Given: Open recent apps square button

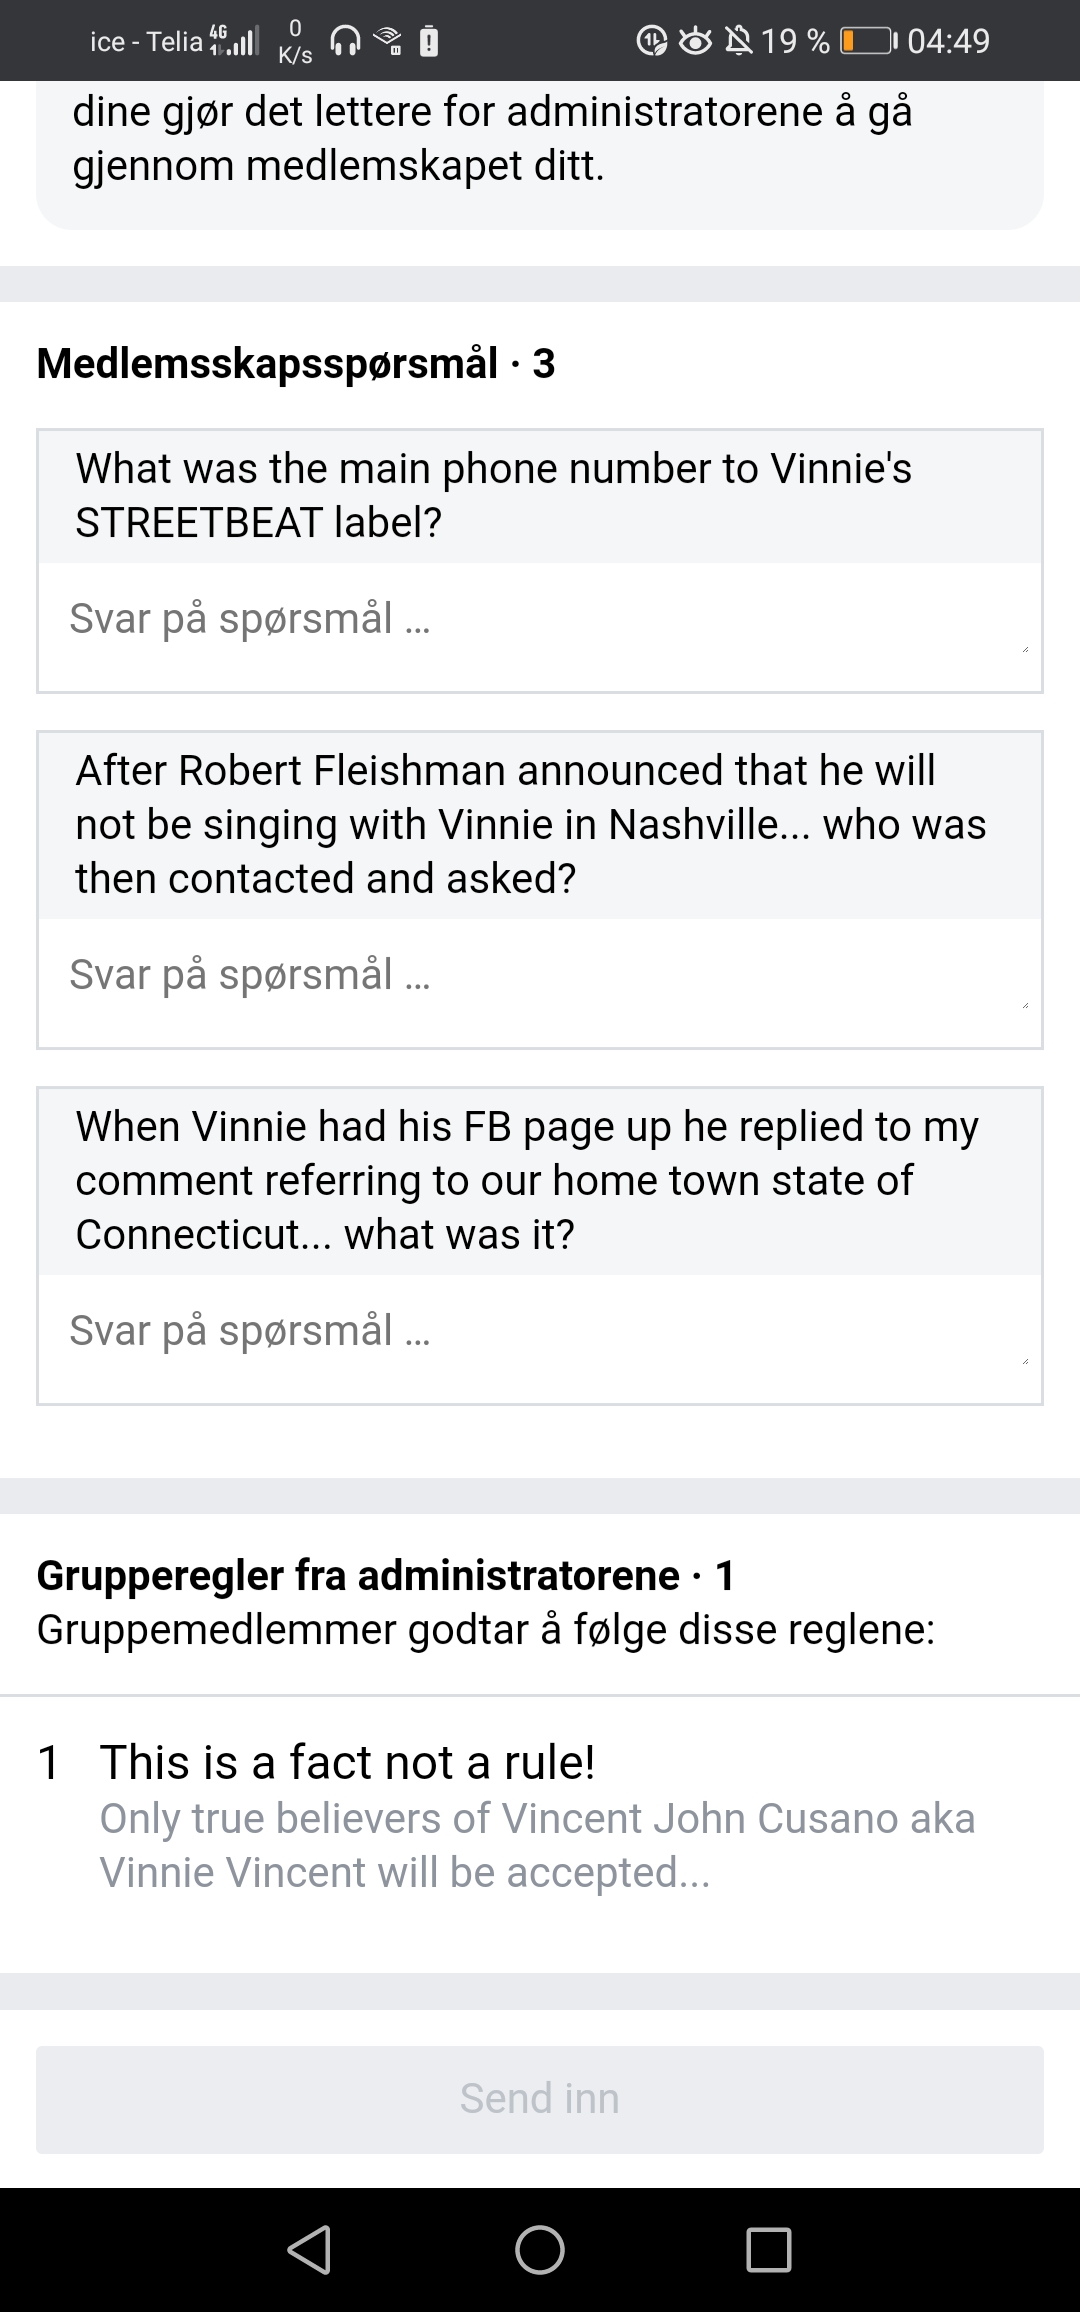Looking at the screenshot, I should (x=768, y=2250).
